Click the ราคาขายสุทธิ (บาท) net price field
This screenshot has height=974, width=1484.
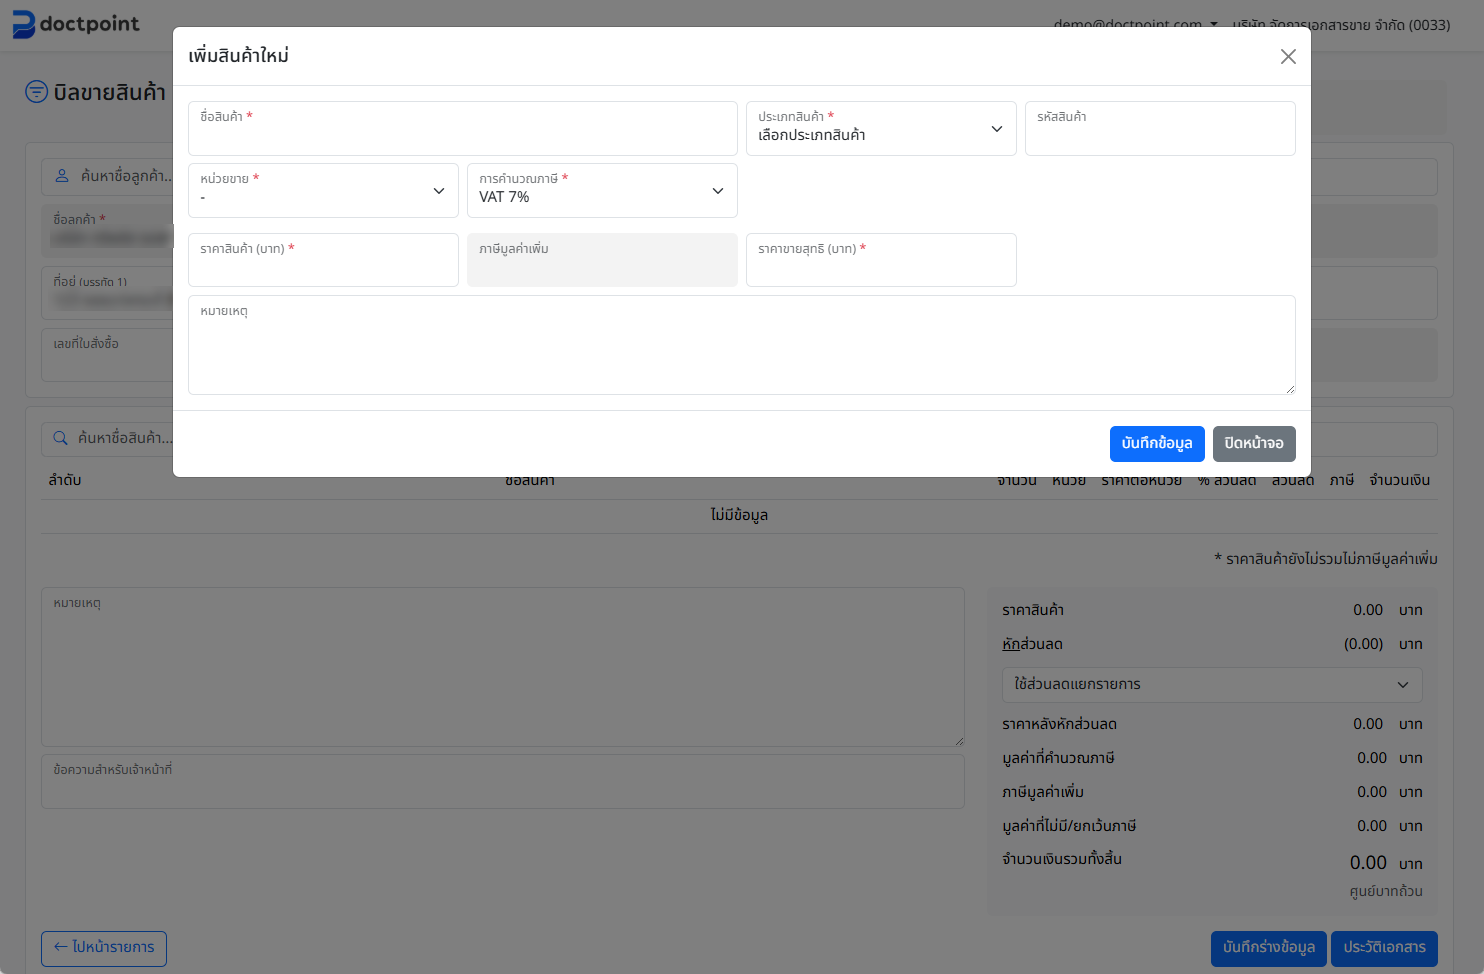880,266
